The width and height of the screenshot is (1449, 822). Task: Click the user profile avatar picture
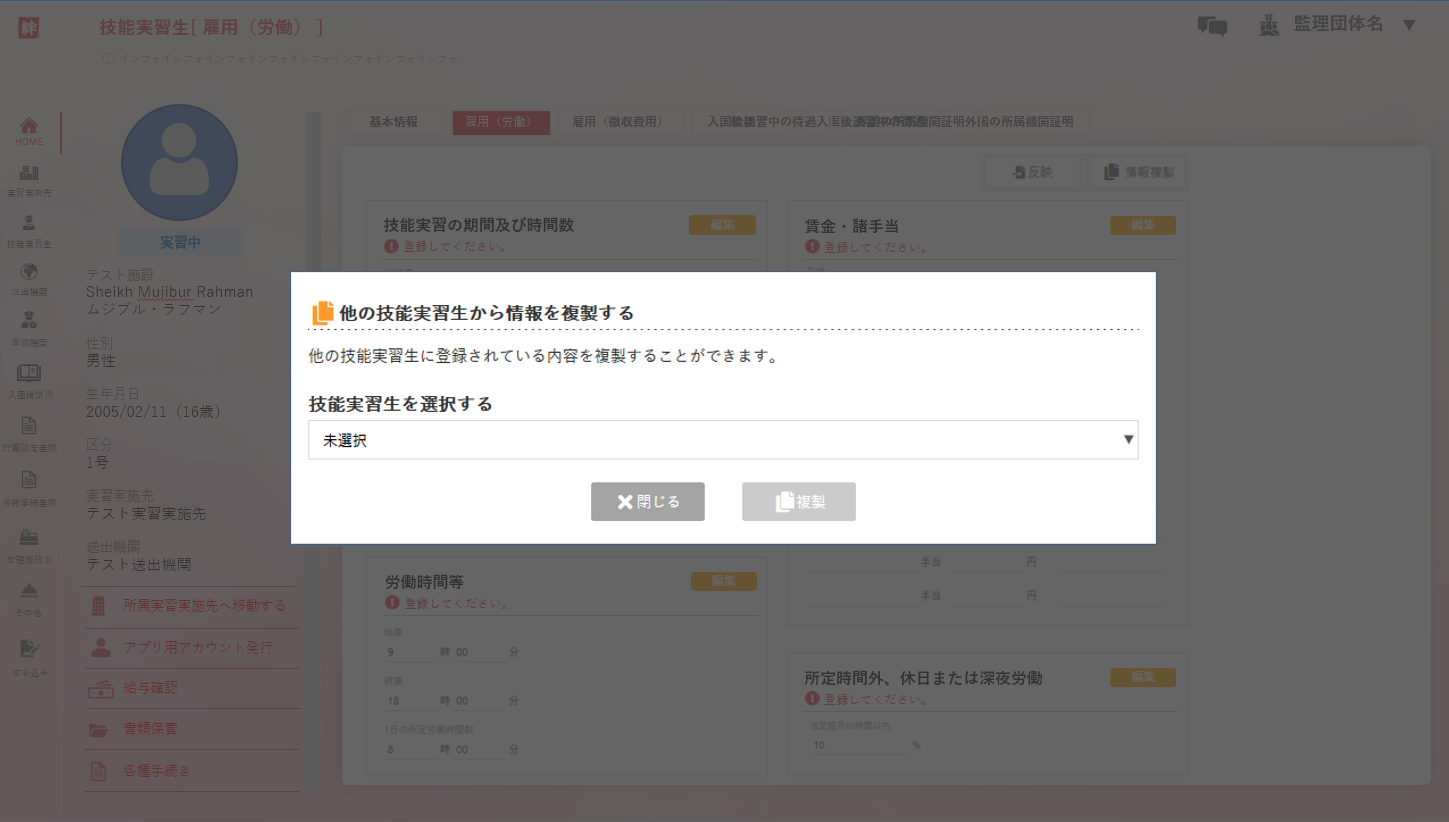click(180, 162)
